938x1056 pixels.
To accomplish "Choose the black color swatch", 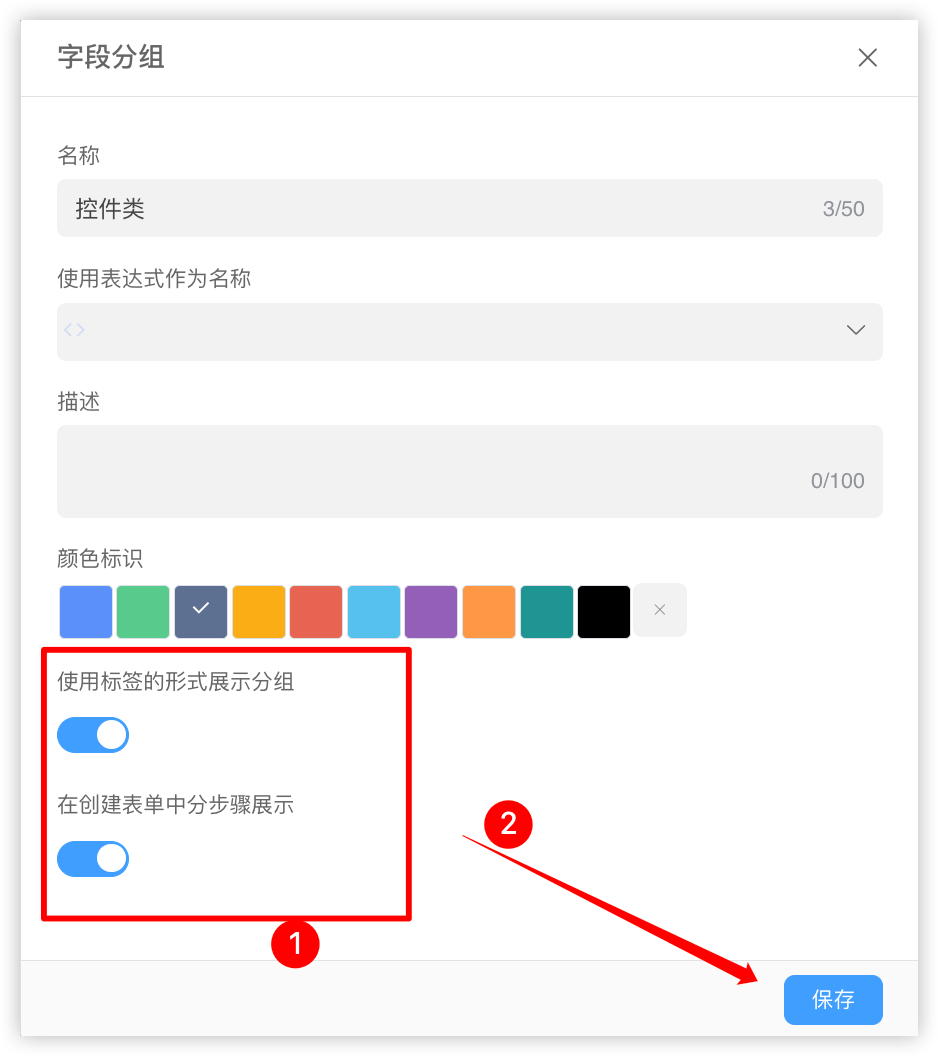I will tap(604, 612).
